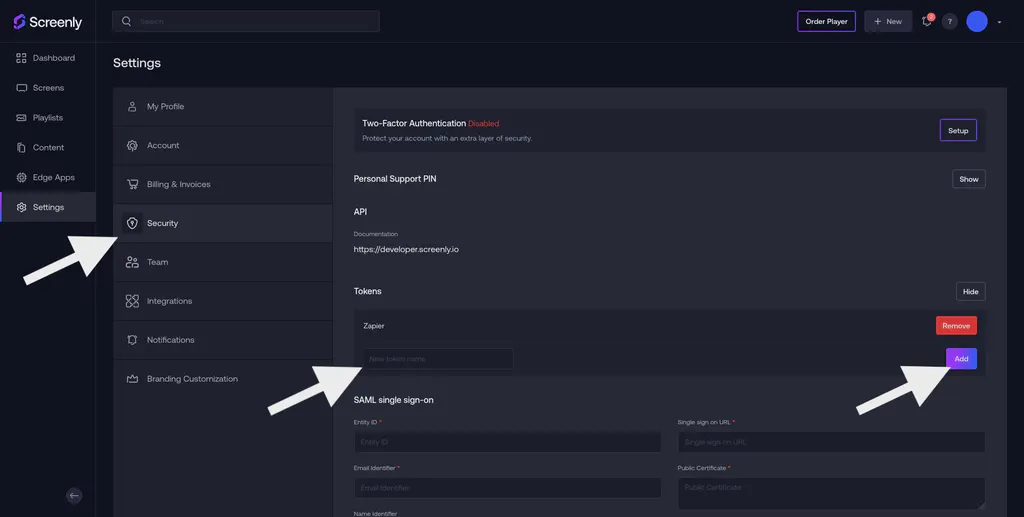Open Playlists from the sidebar
Image resolution: width=1024 pixels, height=517 pixels.
tap(48, 118)
